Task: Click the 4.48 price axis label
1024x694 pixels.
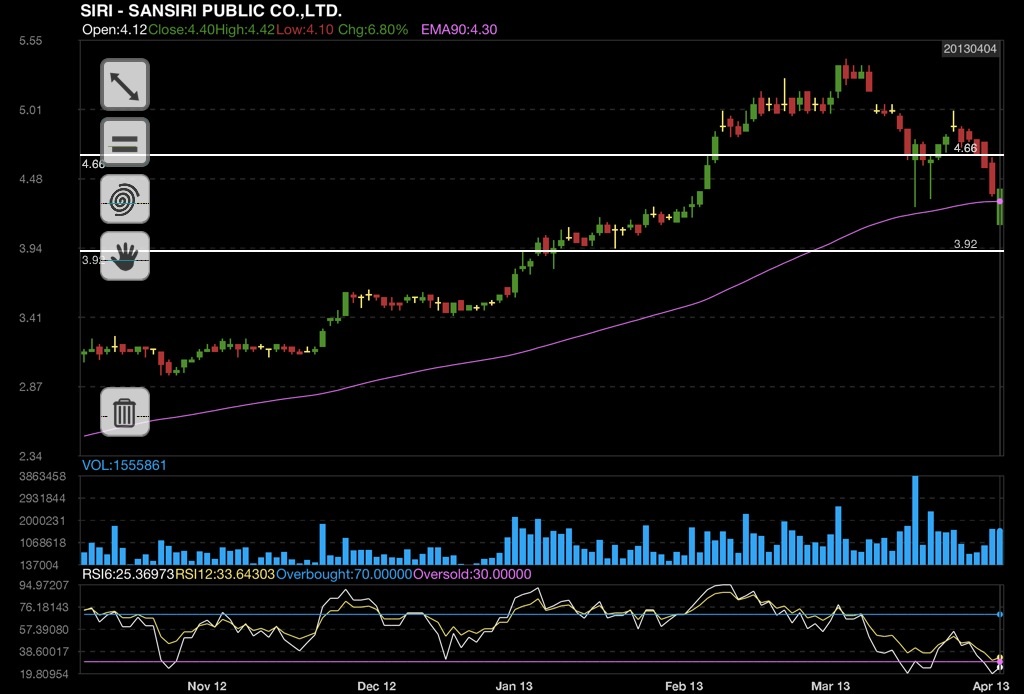Action: 30,180
